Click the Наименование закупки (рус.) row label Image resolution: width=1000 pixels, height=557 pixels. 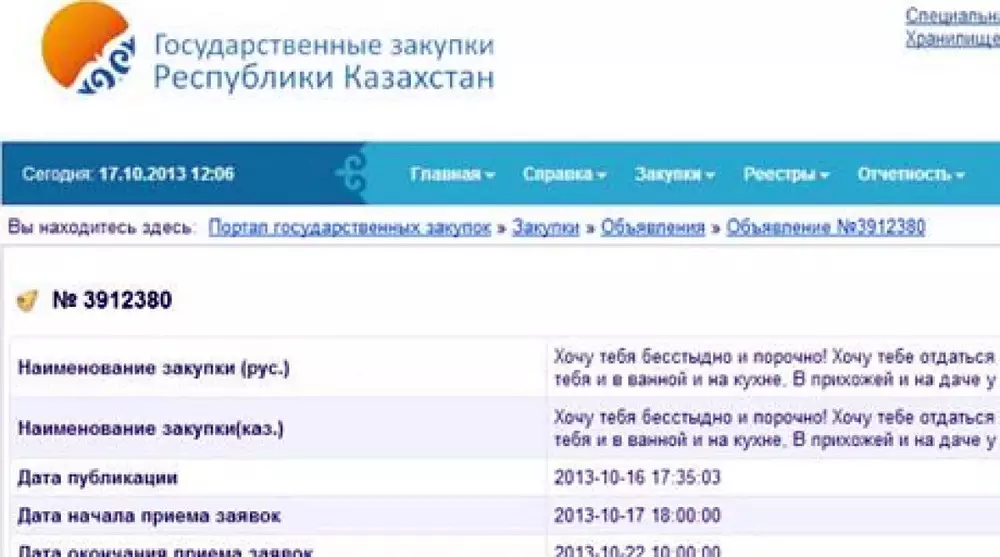154,367
